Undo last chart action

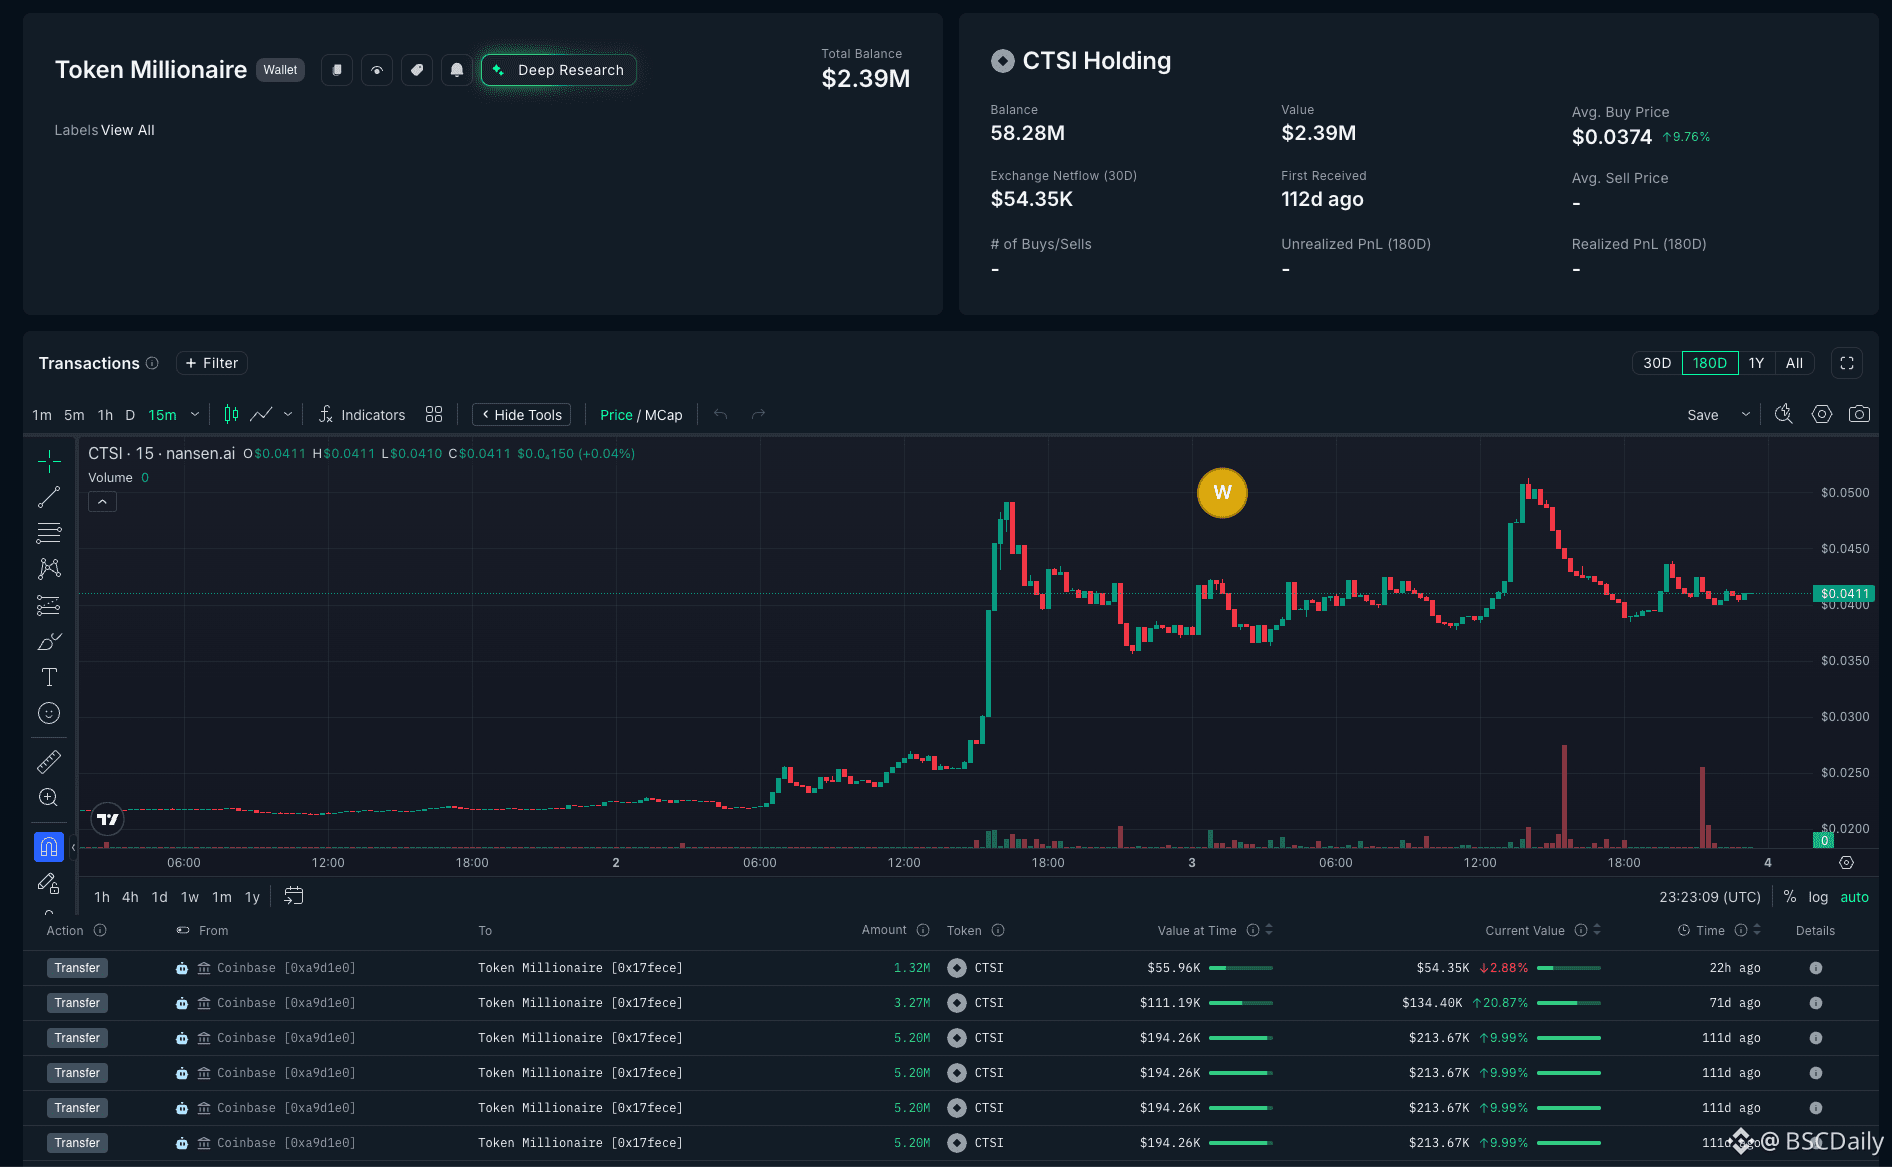pyautogui.click(x=720, y=414)
